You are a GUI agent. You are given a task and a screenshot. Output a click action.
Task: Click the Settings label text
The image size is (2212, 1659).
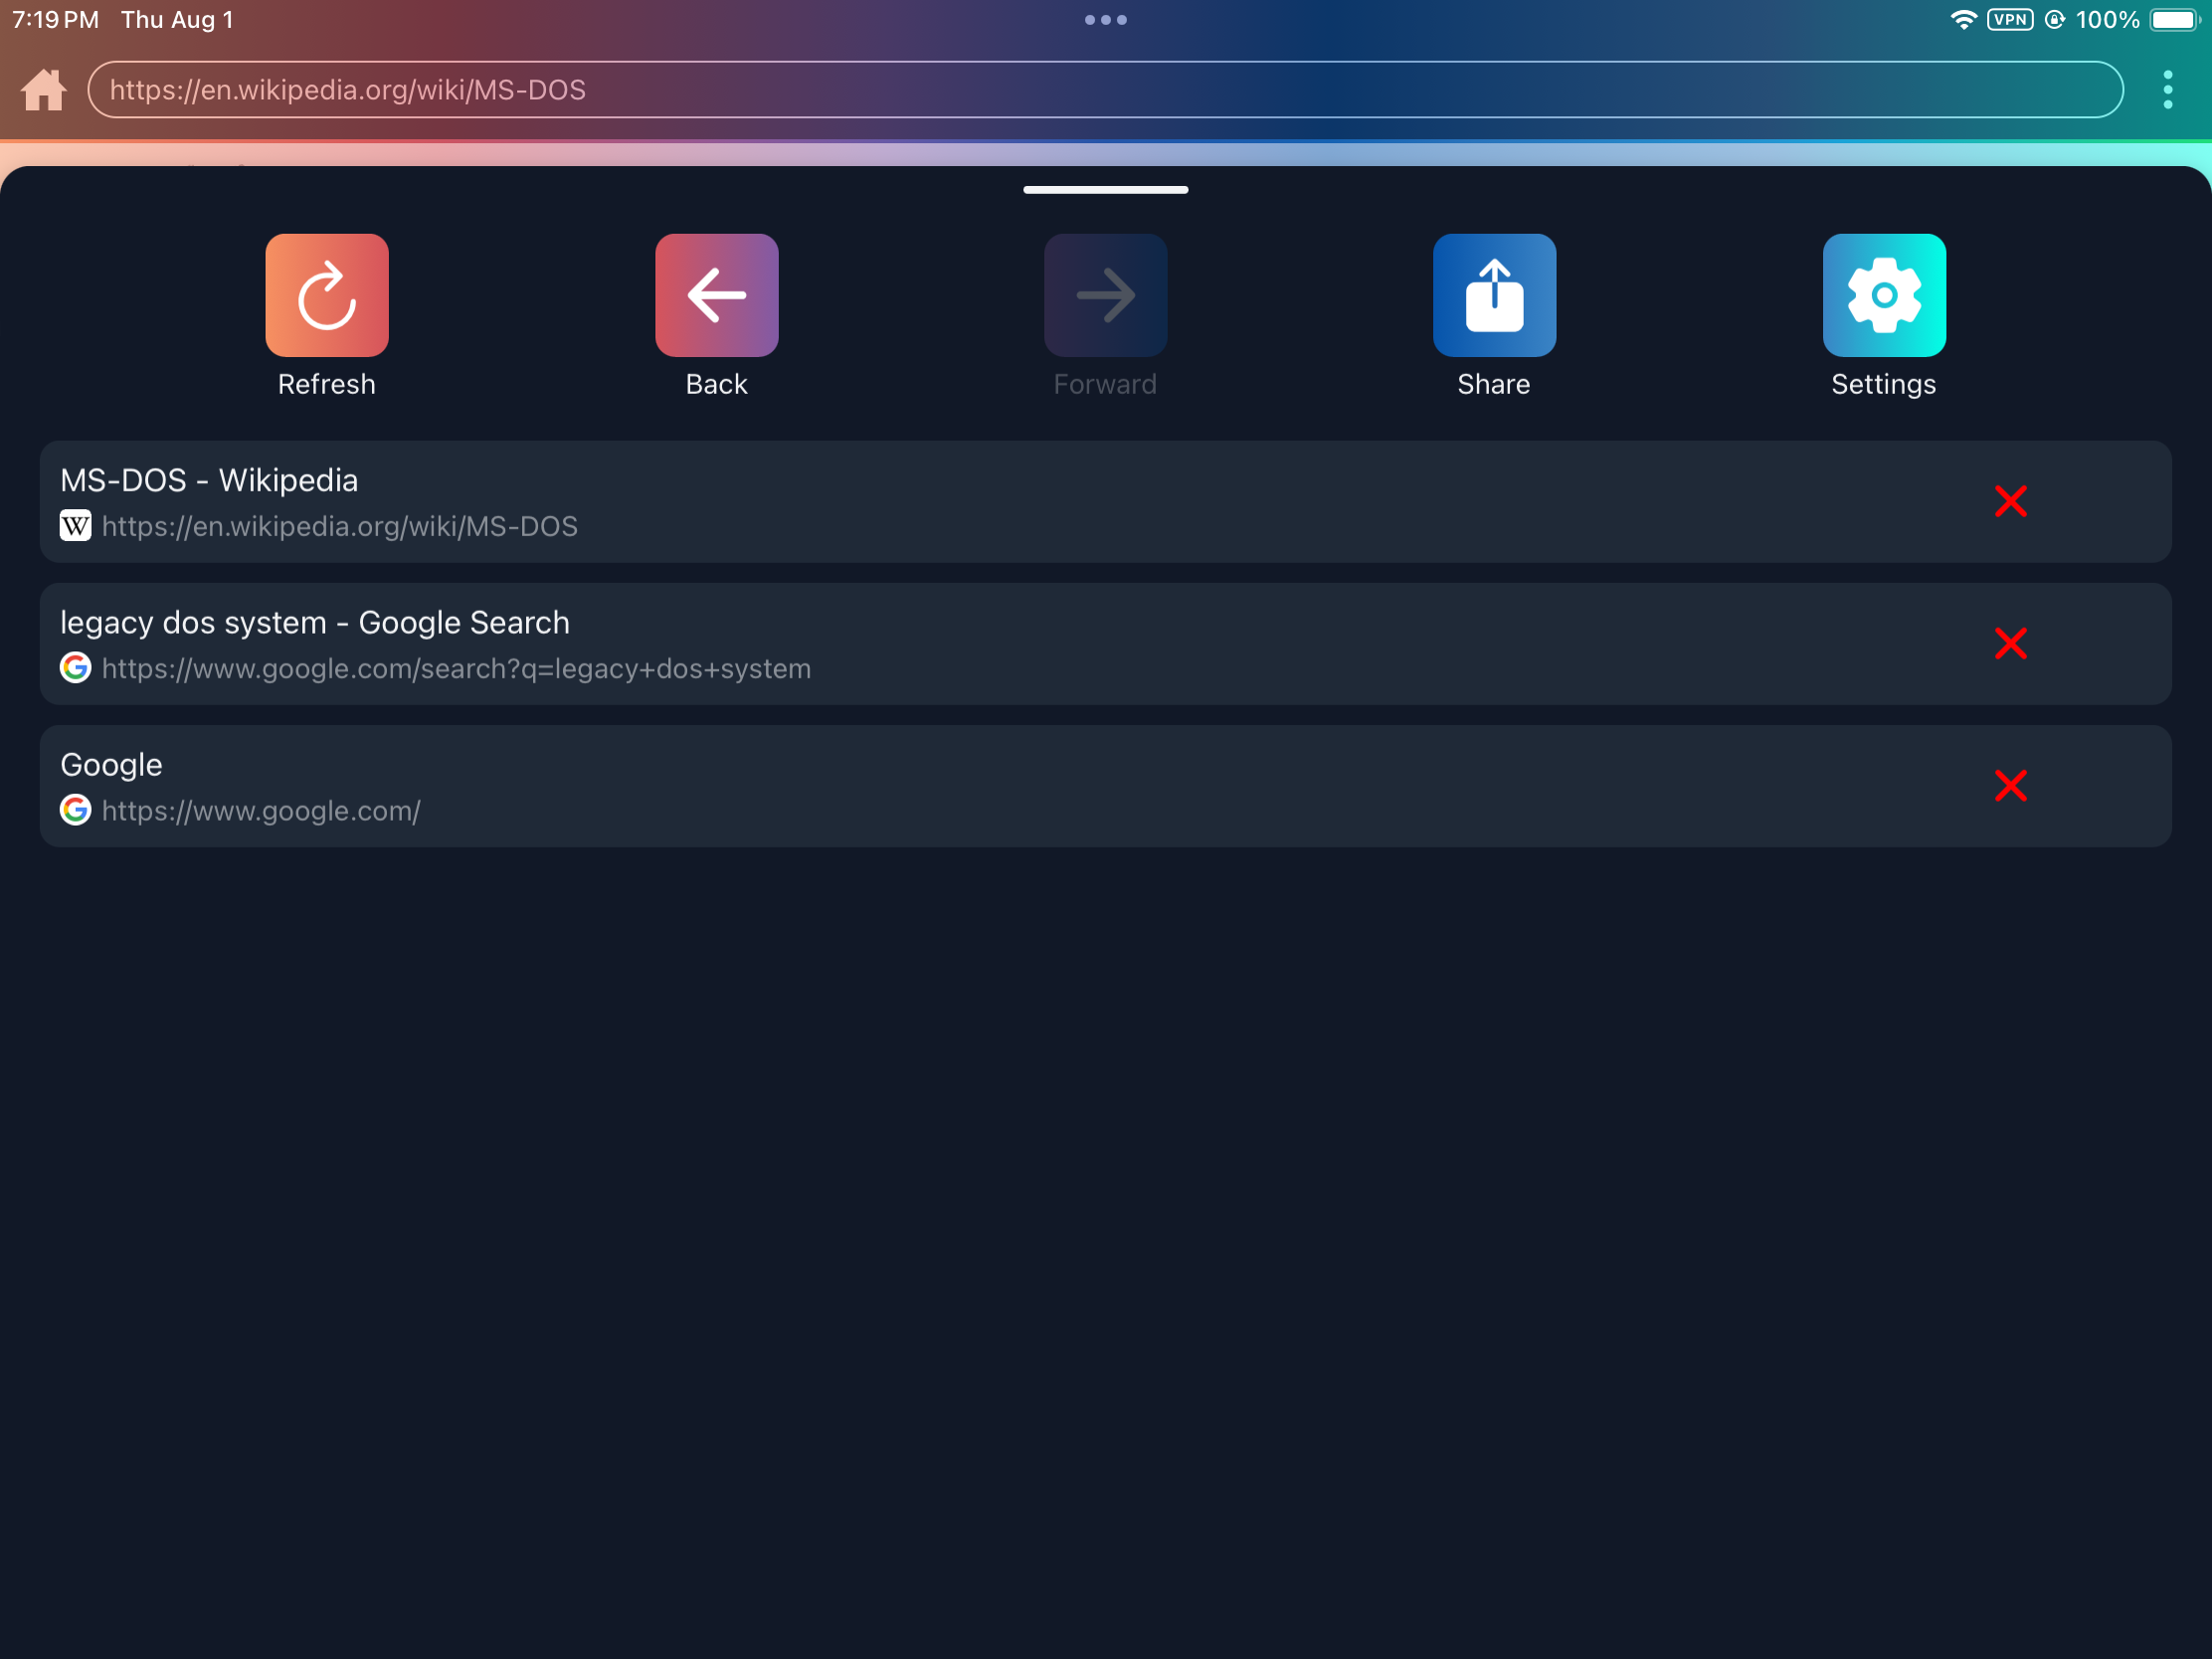pos(1884,385)
